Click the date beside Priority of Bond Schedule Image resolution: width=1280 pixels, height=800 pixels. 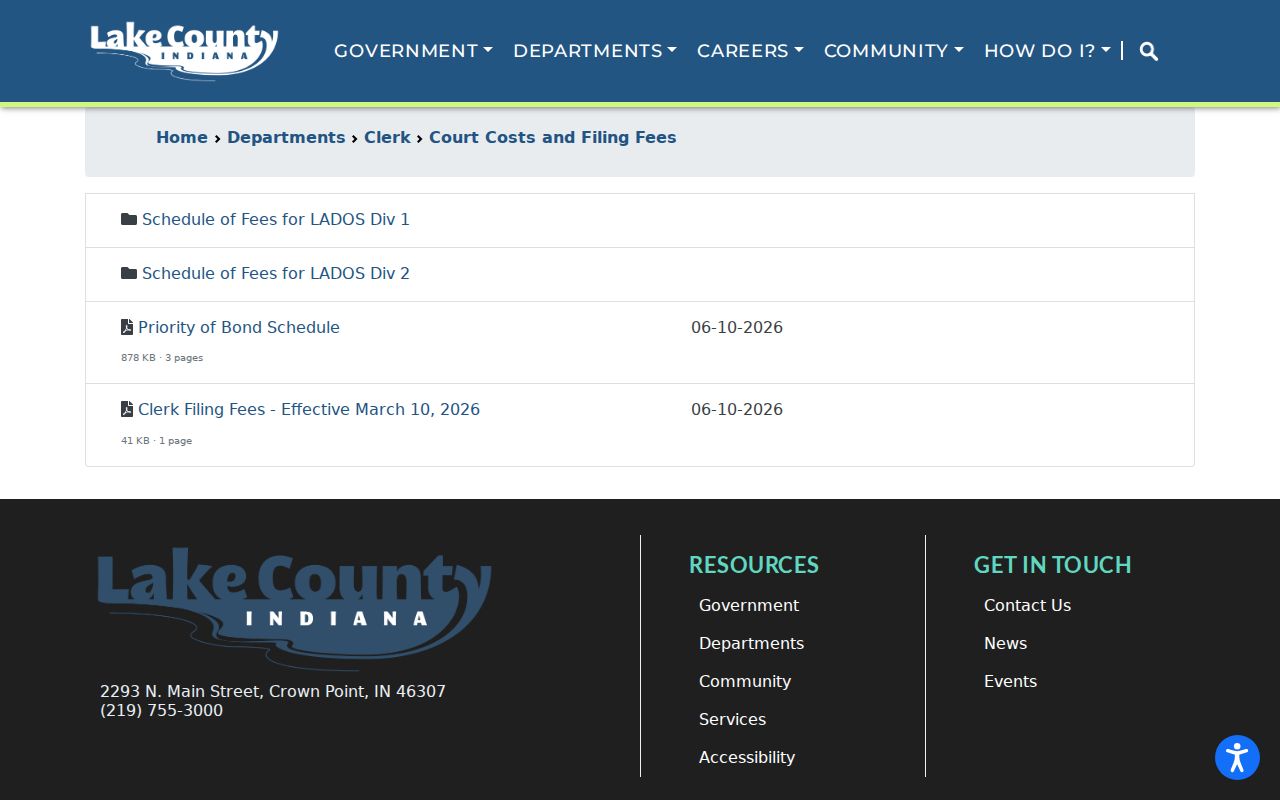[x=737, y=327]
